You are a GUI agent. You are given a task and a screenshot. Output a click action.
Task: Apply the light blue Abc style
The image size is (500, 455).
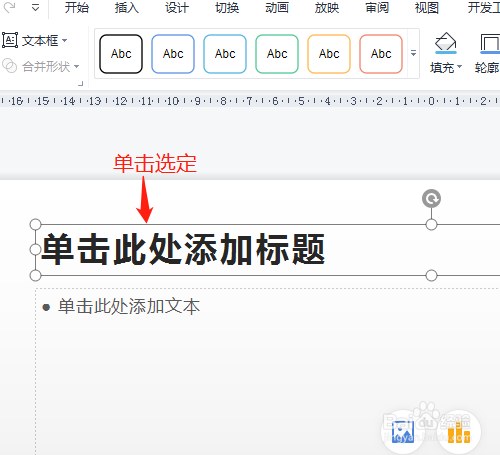tap(225, 54)
